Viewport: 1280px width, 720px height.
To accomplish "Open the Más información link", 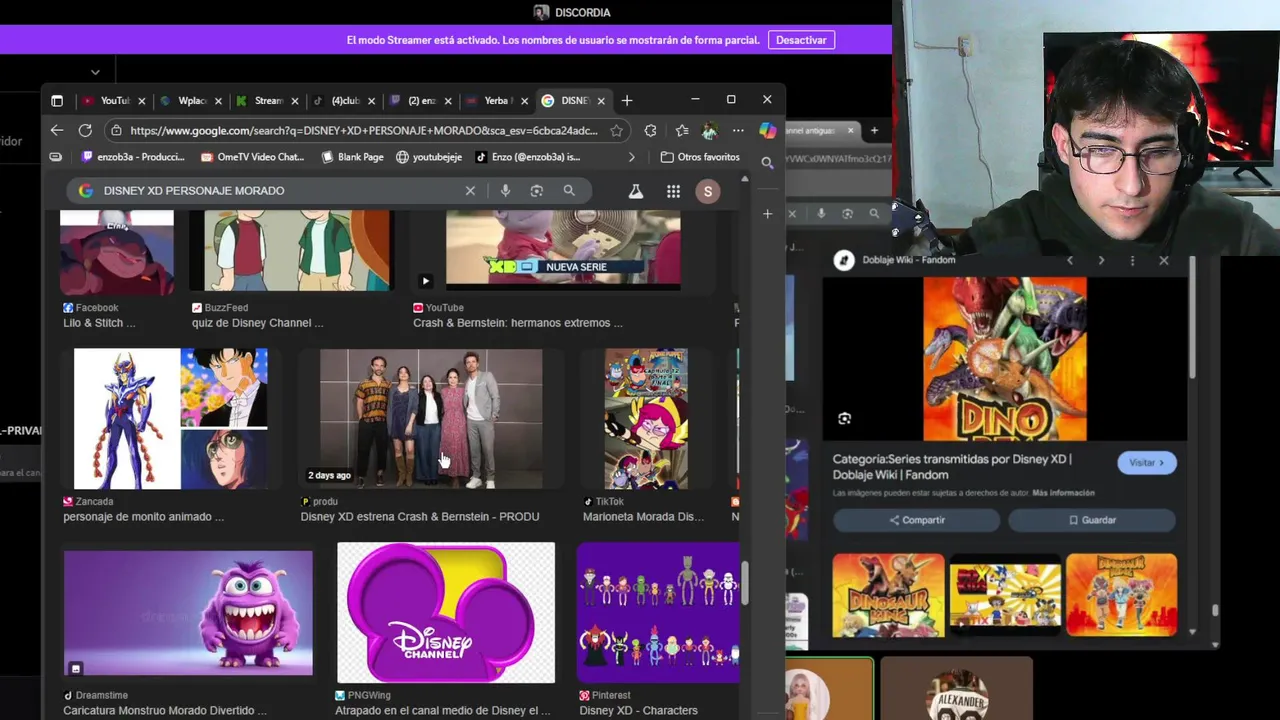I will 1063,493.
